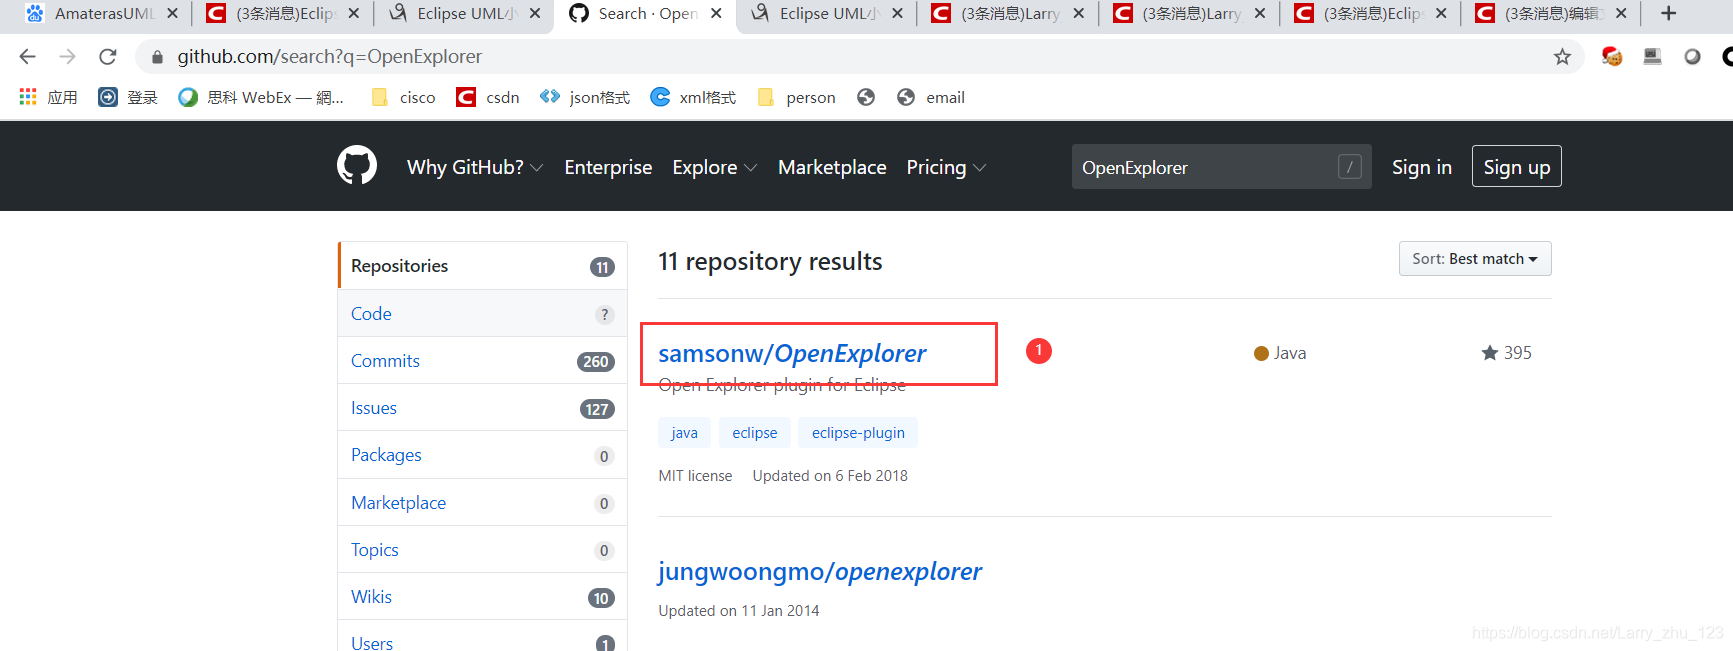Select Commits filter in sidebar

click(483, 360)
